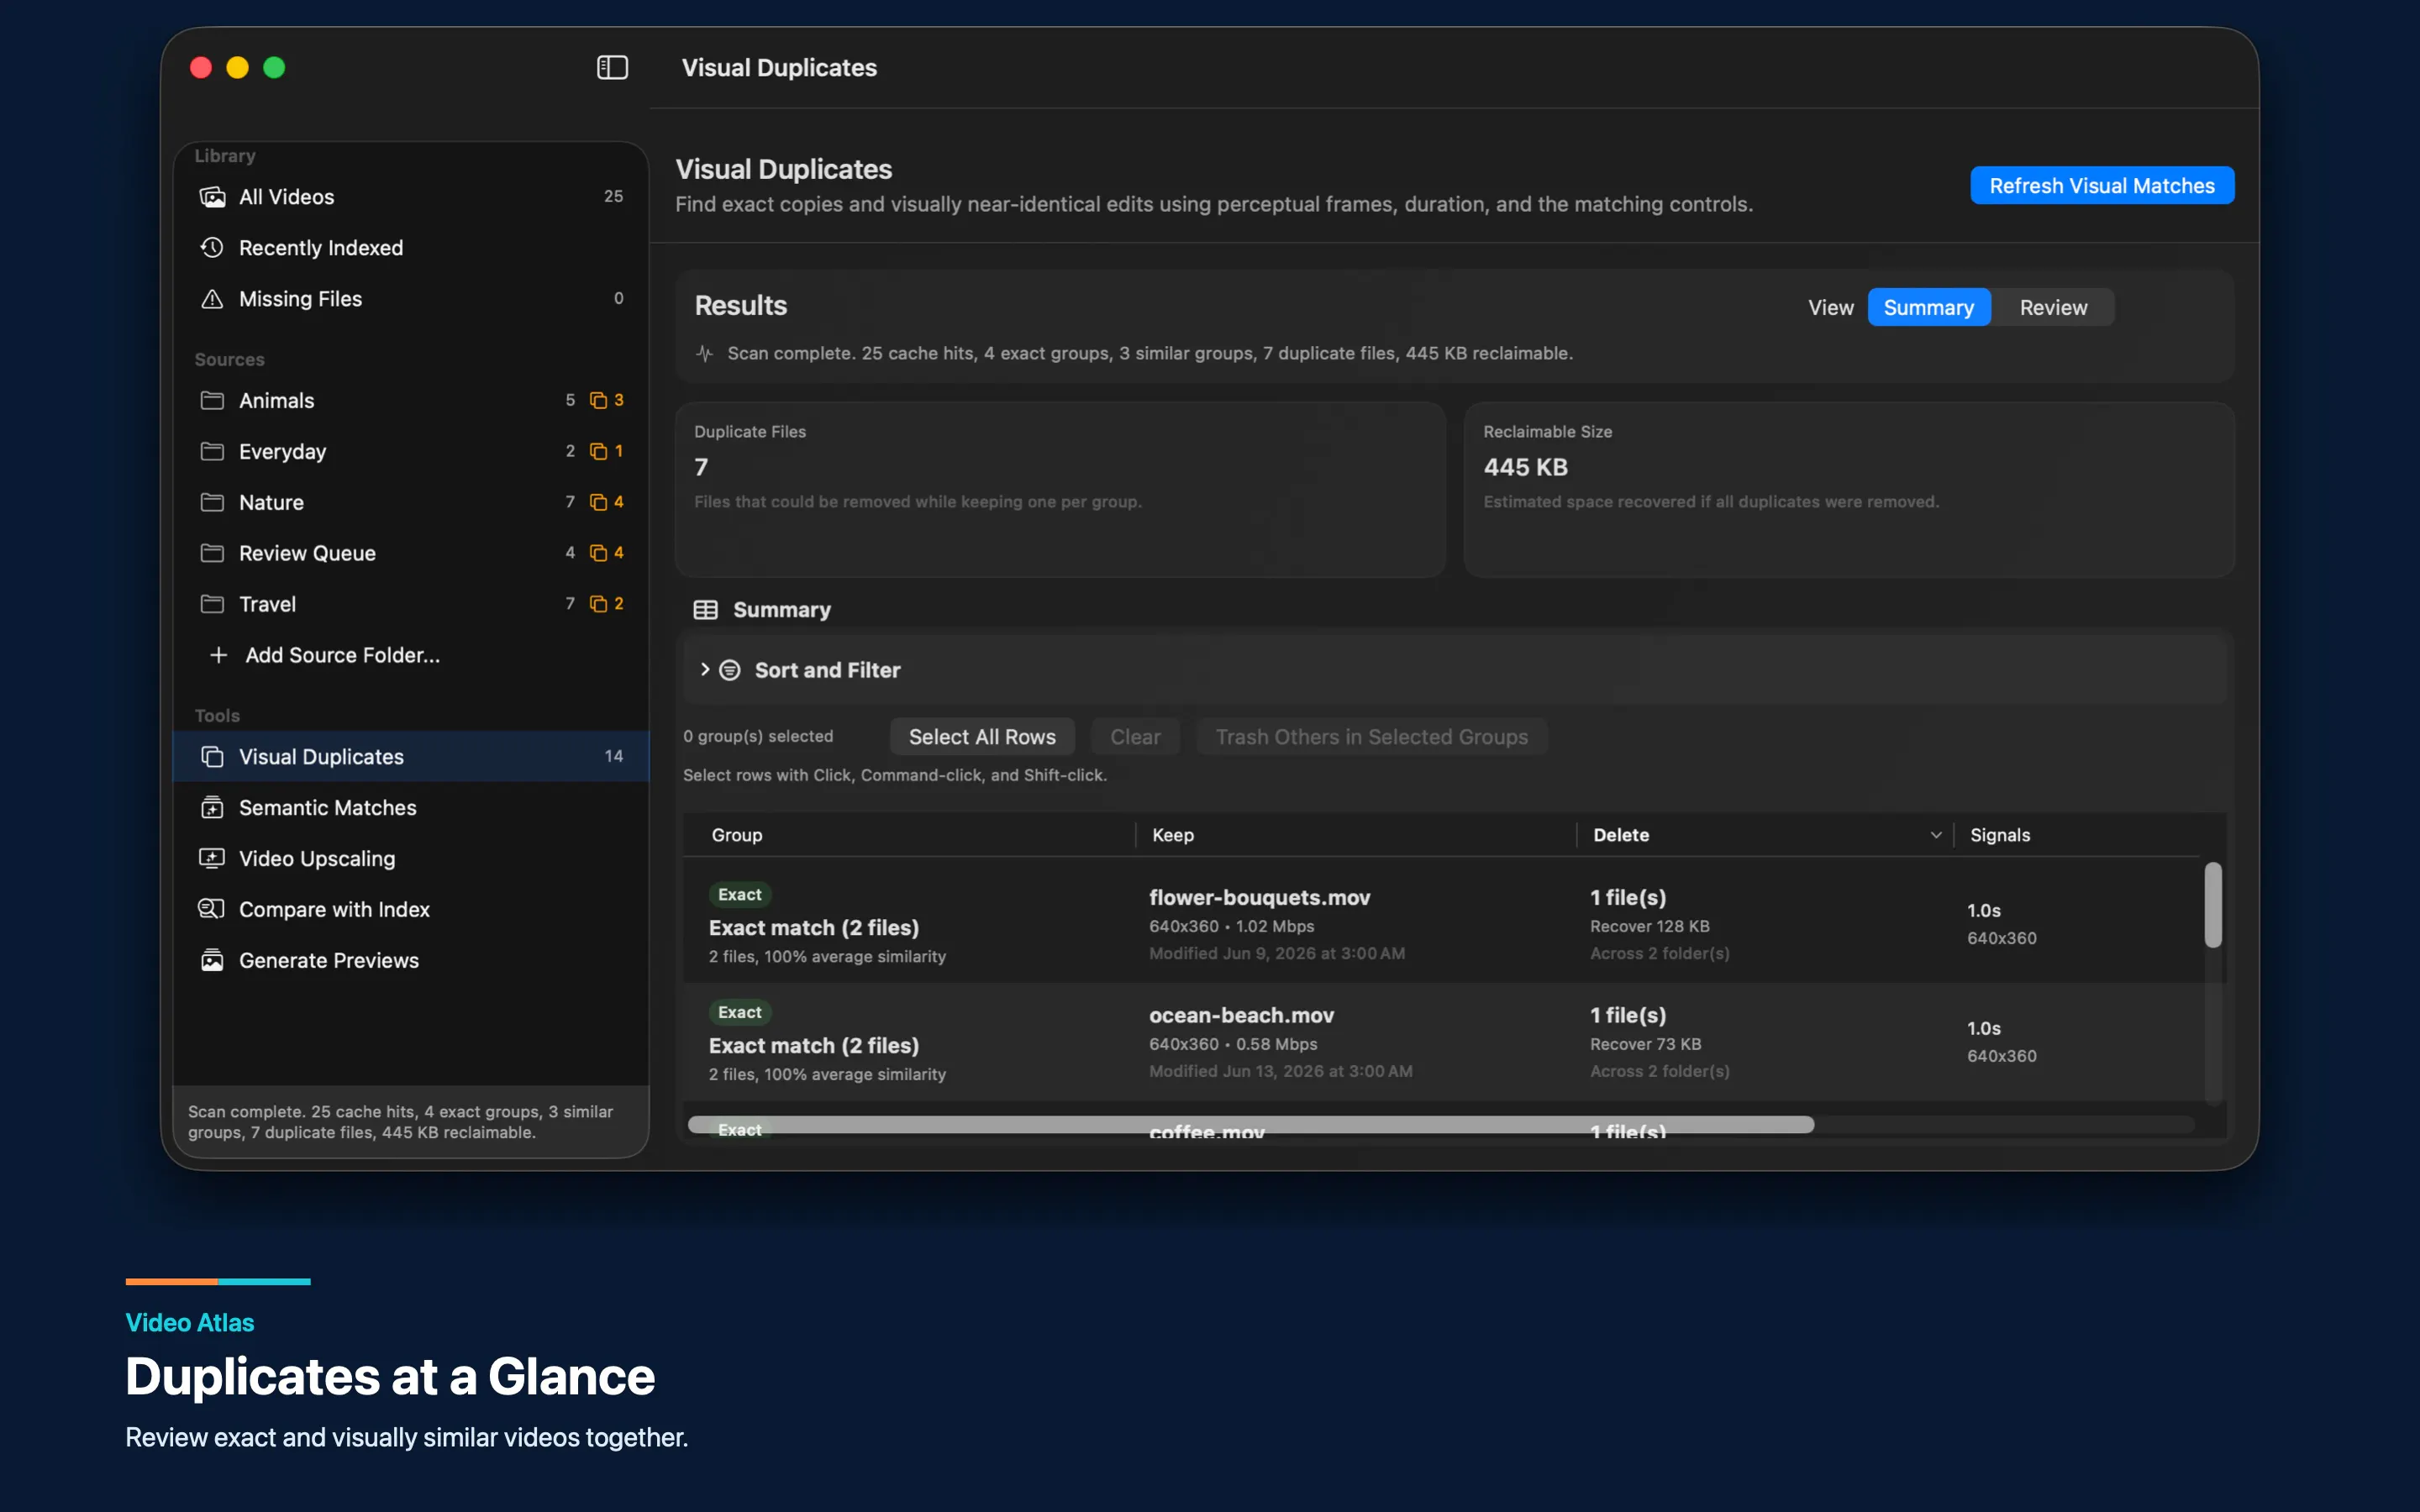
Task: Click the Travel duplicate count badge icon
Action: [x=598, y=604]
